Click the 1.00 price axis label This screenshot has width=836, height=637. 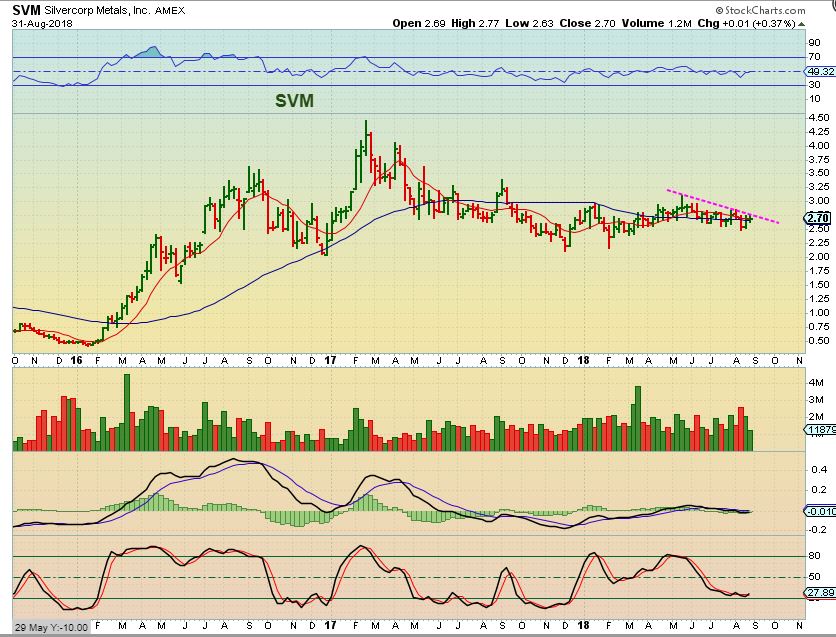(818, 313)
